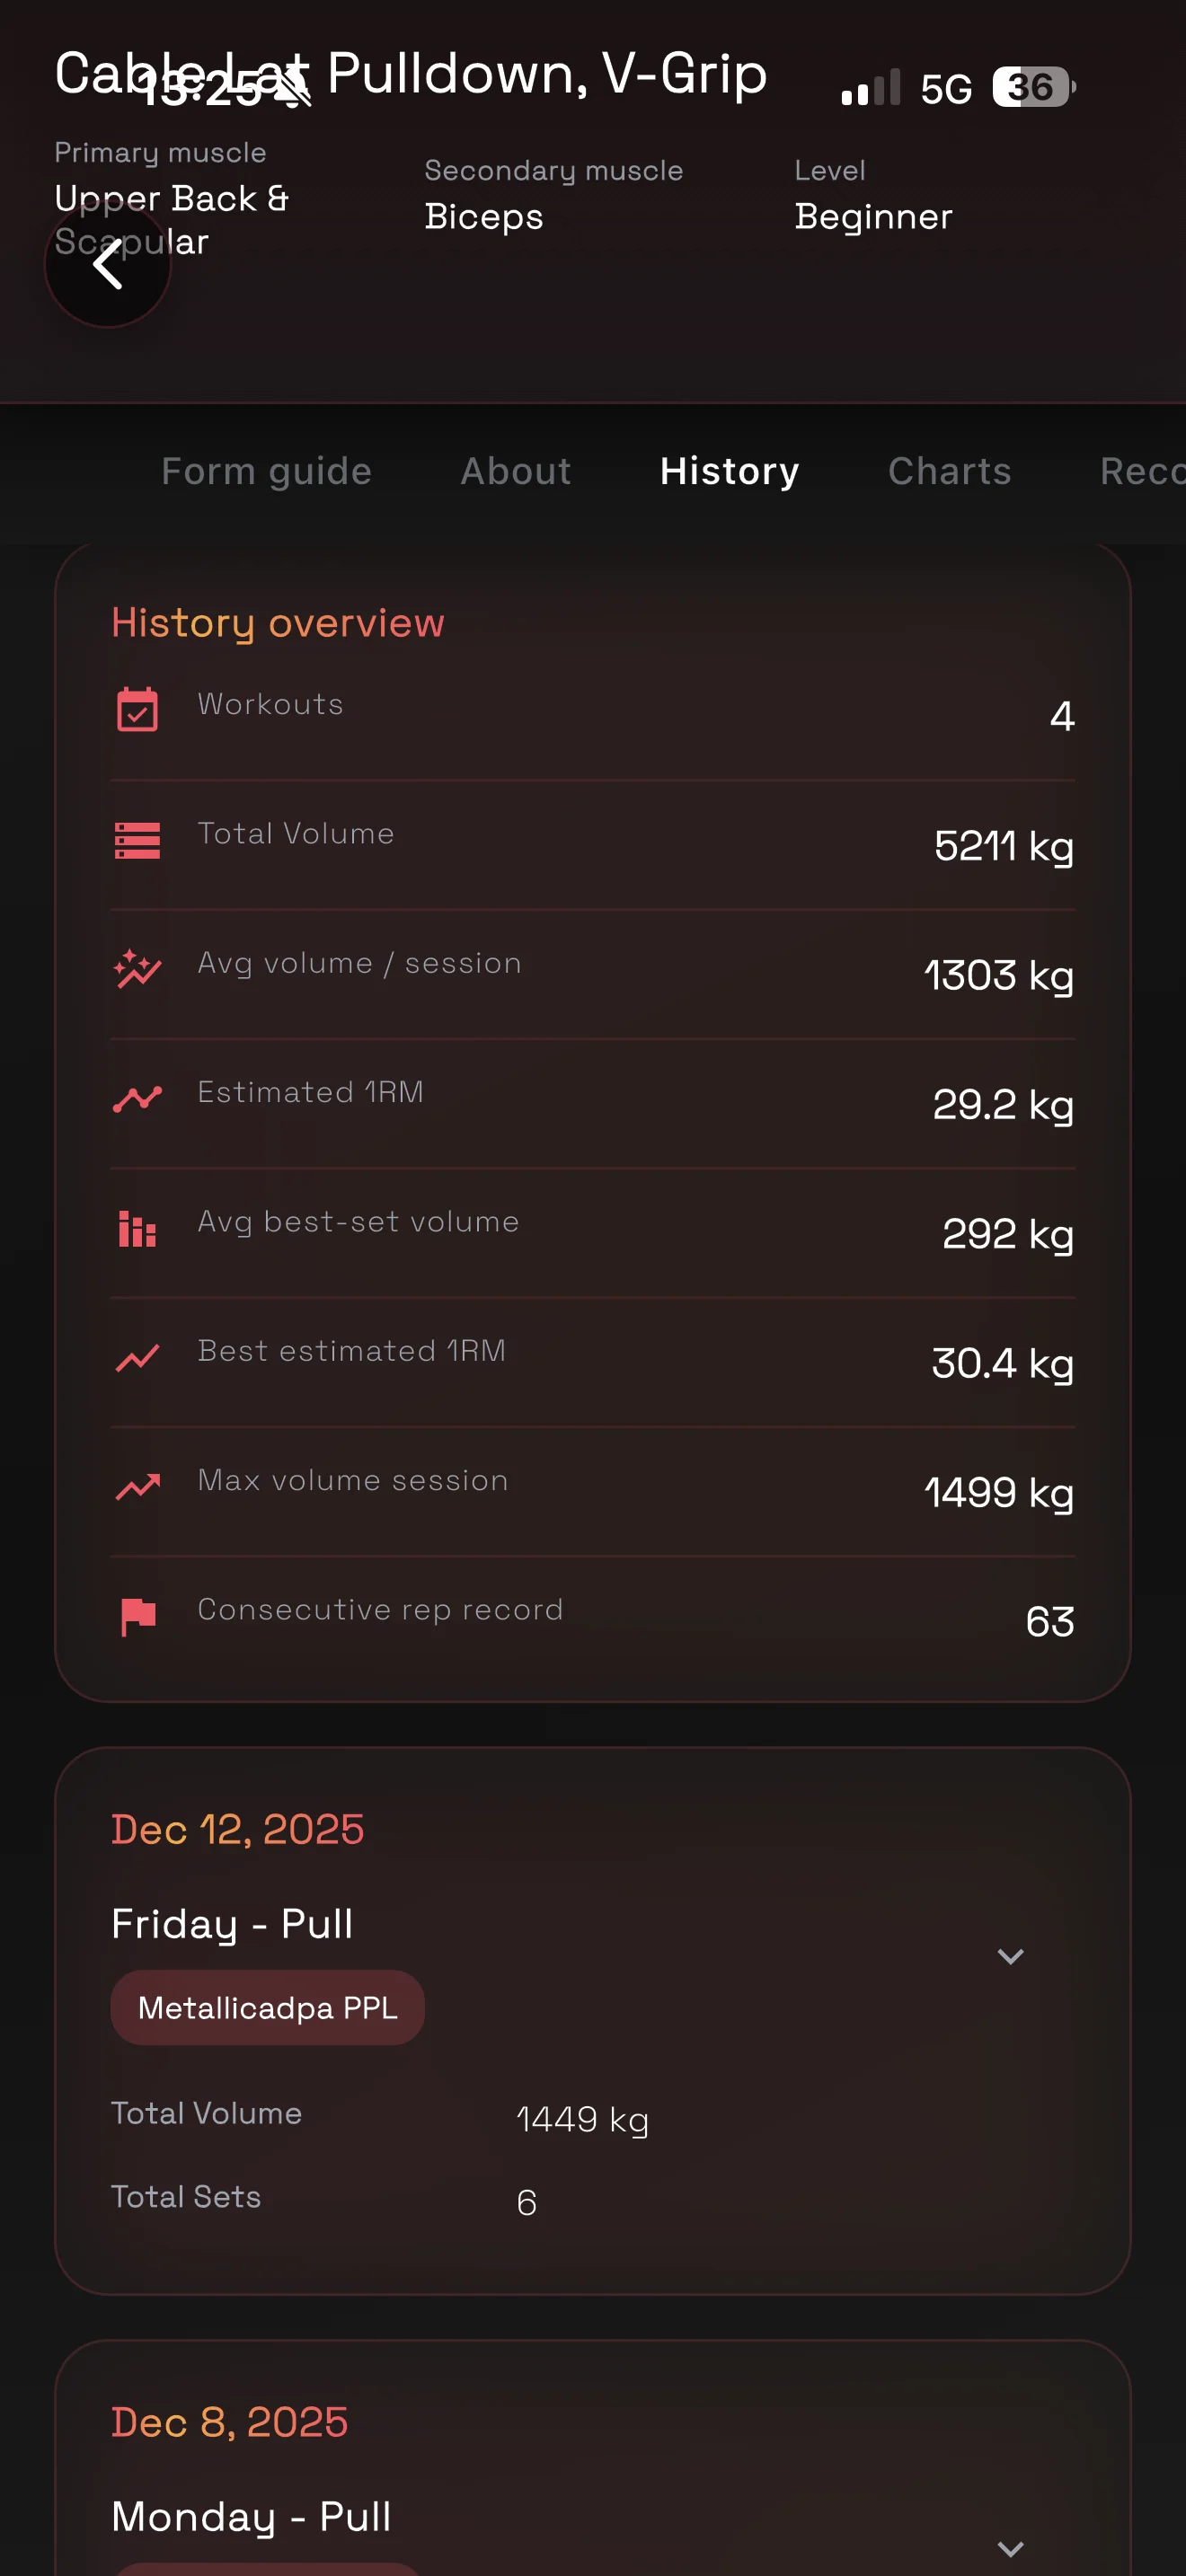
Task: Tap the Consecutive rep record value 63
Action: click(x=1049, y=1622)
